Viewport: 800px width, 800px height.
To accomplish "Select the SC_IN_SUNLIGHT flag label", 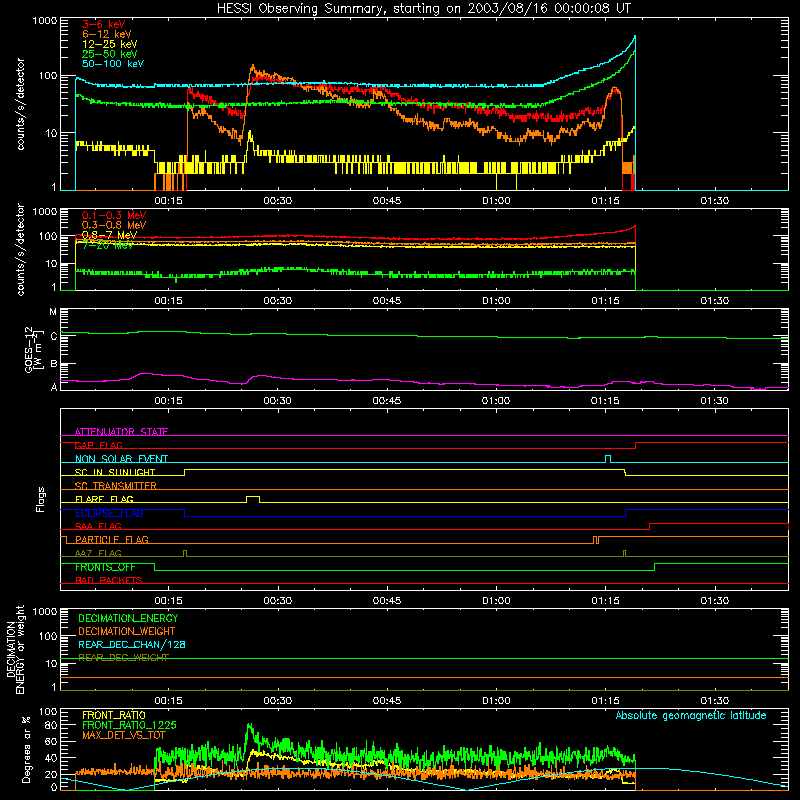I will coord(115,472).
